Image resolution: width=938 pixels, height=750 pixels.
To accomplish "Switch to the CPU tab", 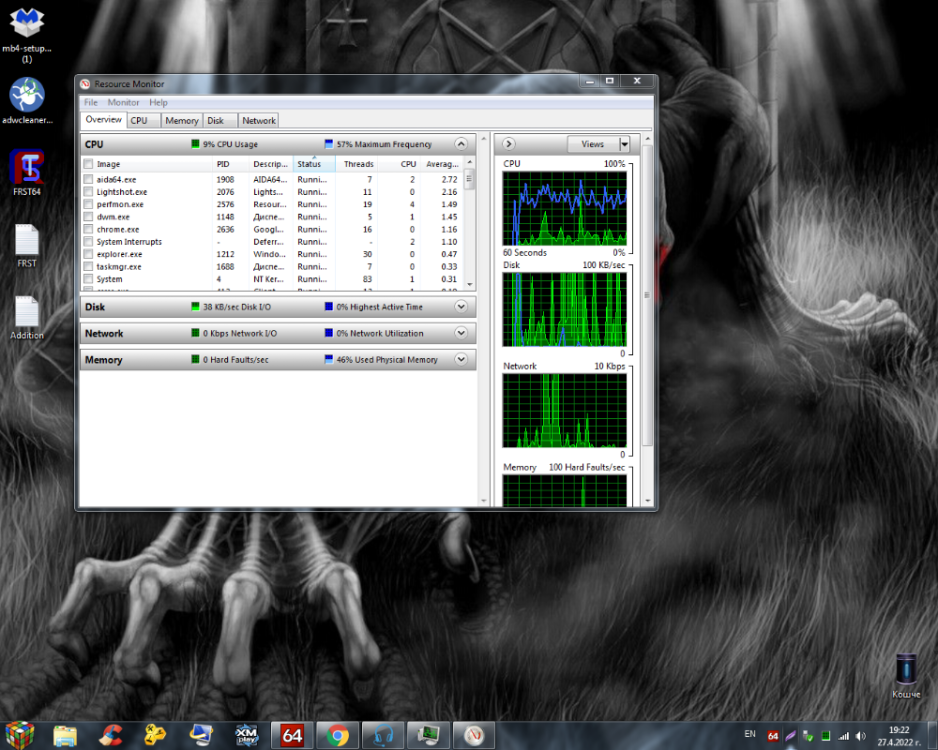I will pos(144,120).
